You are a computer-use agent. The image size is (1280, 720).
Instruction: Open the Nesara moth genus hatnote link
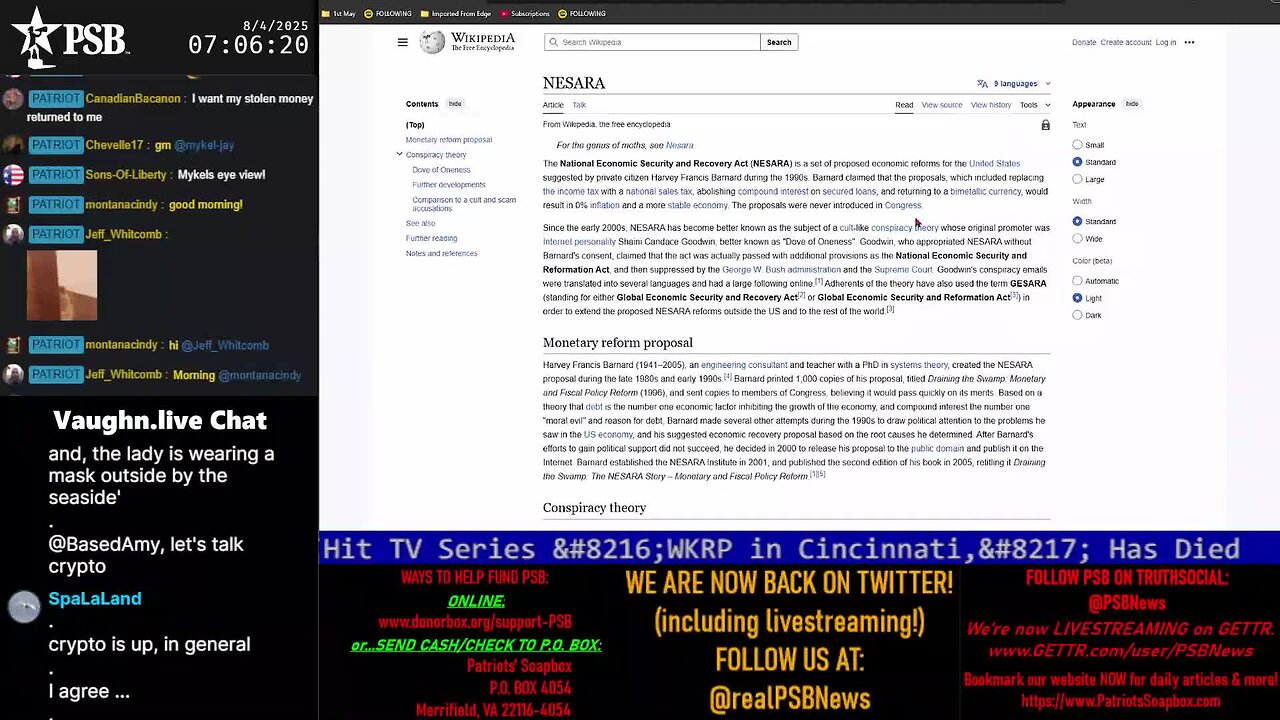pyautogui.click(x=679, y=146)
